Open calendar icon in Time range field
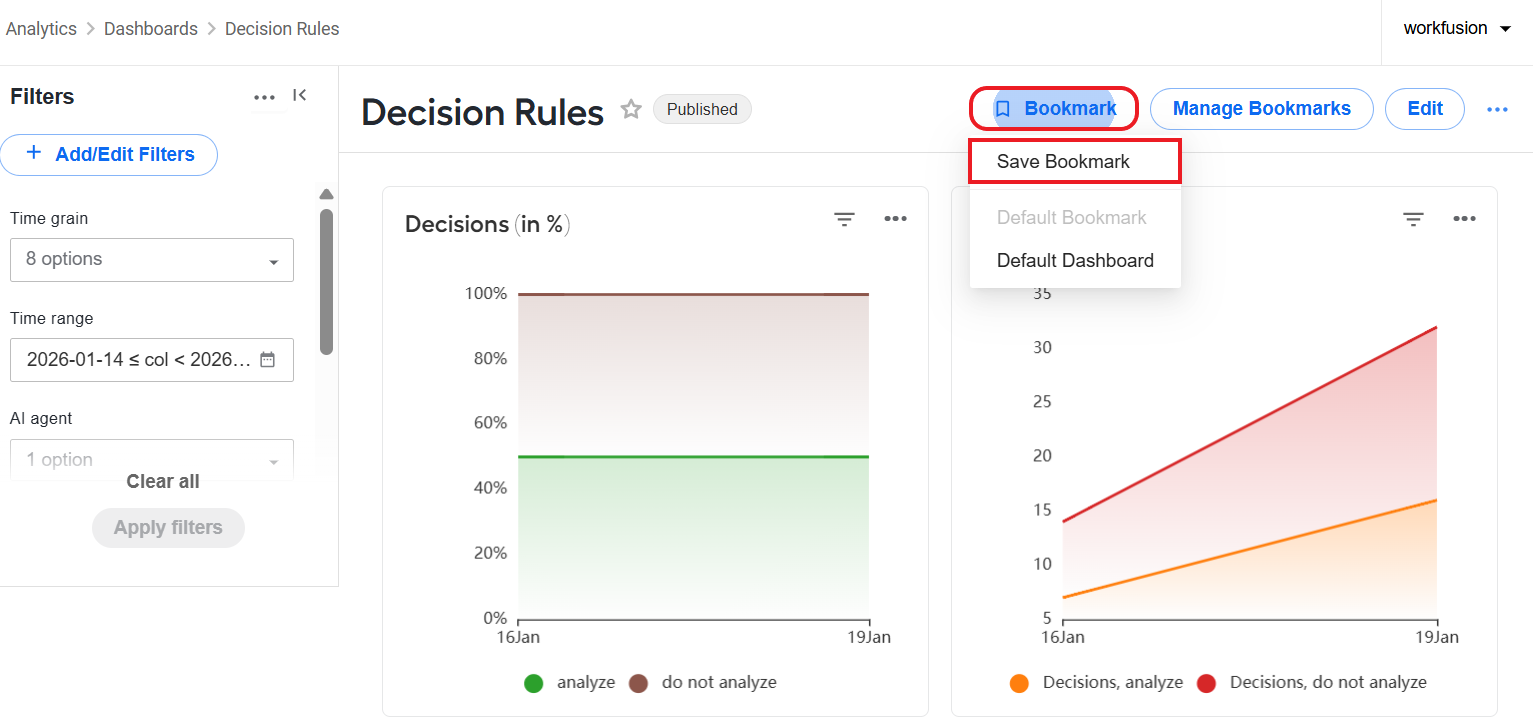 coord(268,360)
